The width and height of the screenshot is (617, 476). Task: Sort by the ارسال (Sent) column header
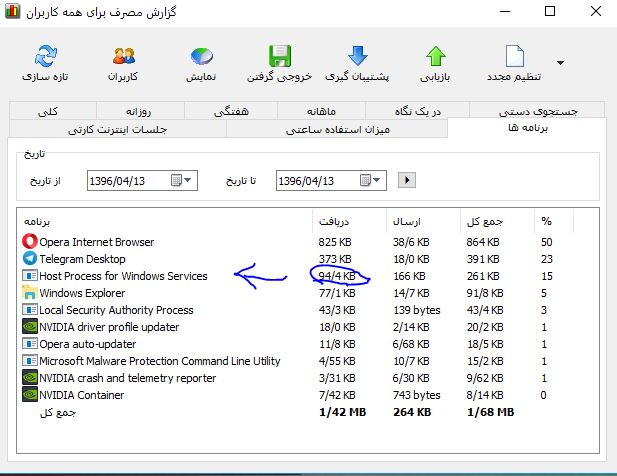click(x=423, y=221)
